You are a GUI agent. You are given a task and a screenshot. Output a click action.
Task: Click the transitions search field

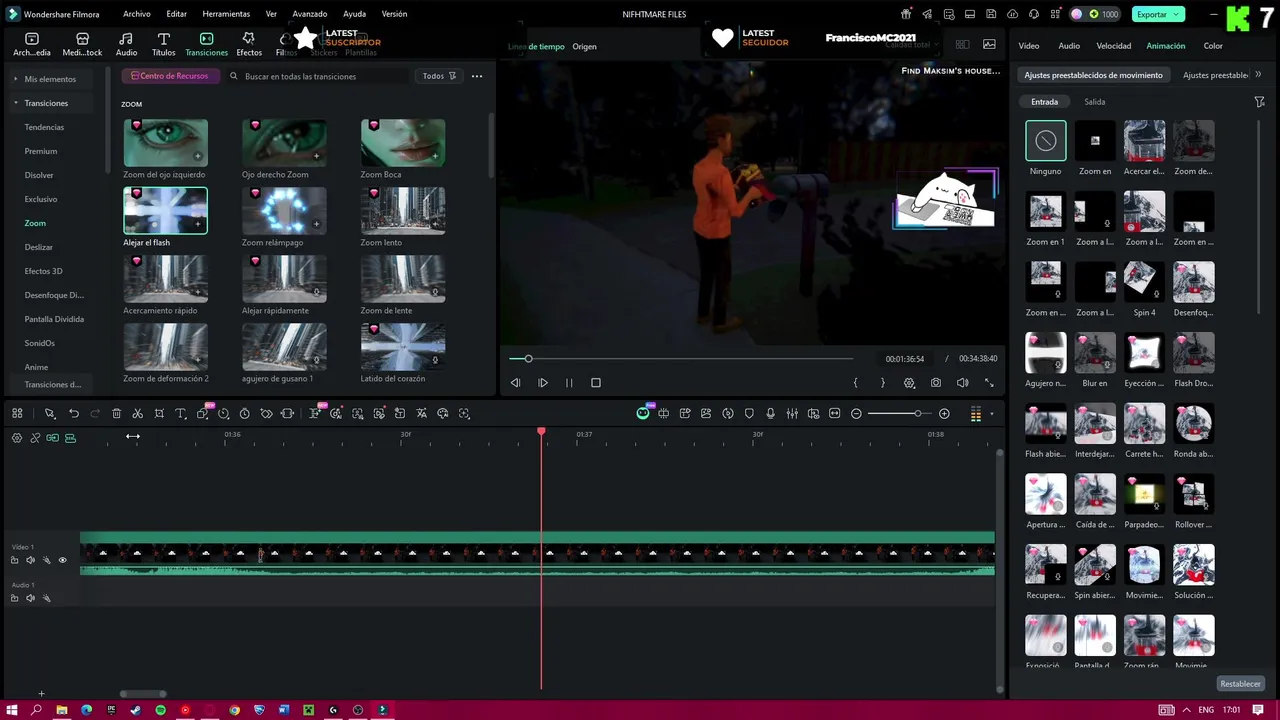coord(318,76)
